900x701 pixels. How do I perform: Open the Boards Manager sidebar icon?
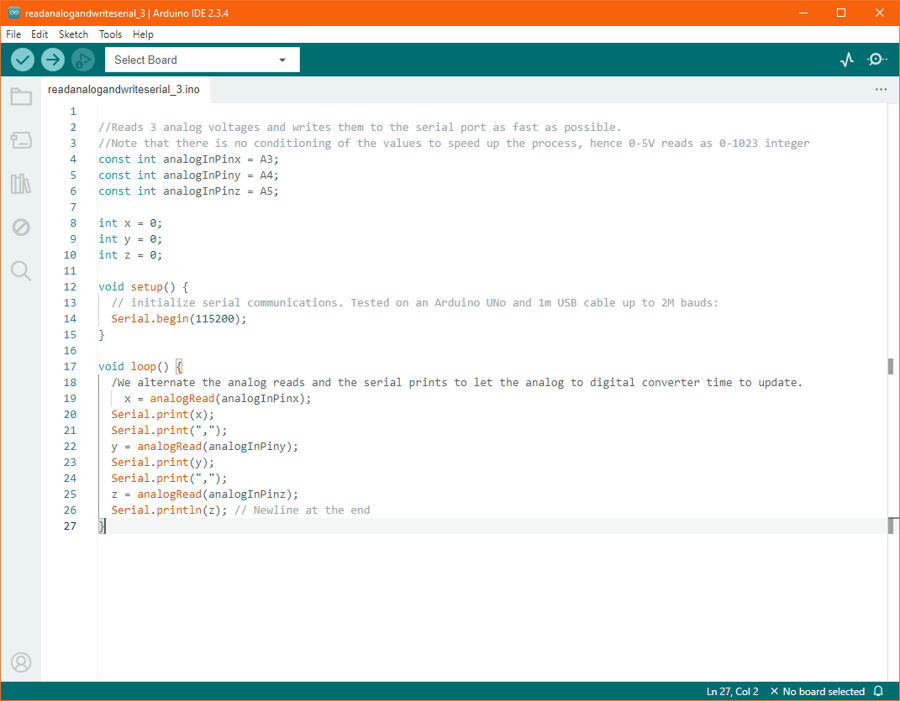21,140
